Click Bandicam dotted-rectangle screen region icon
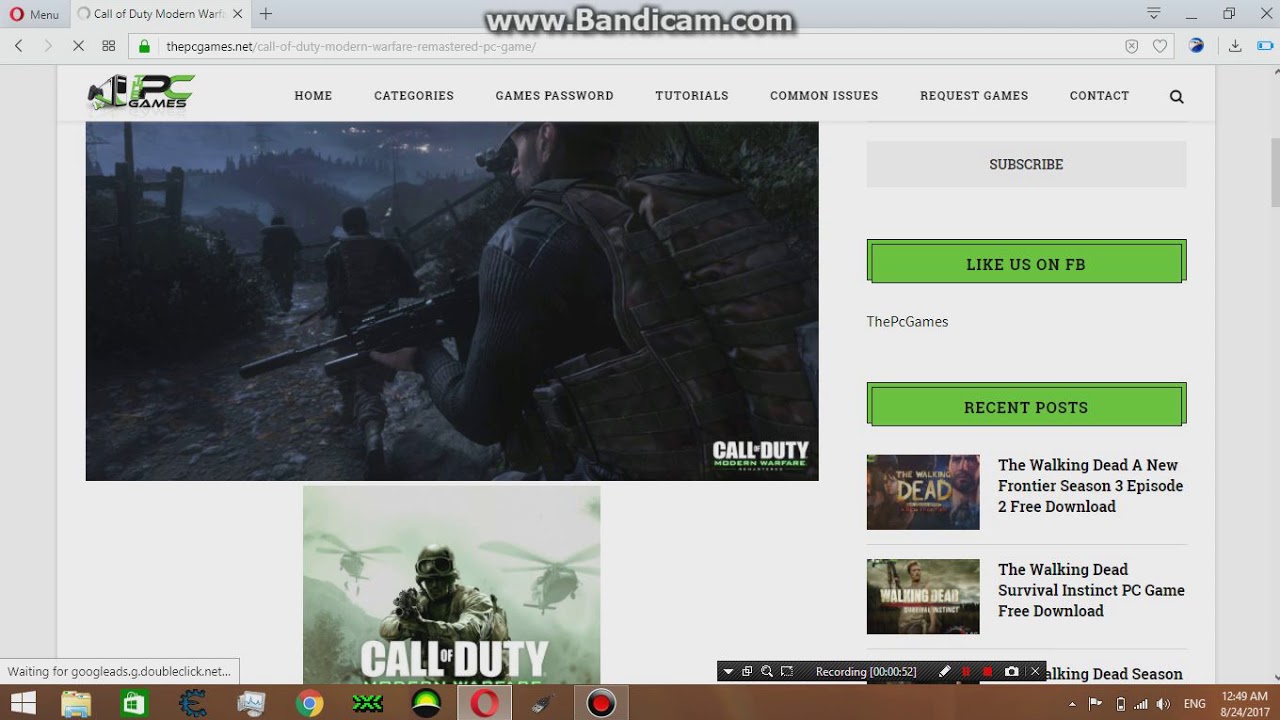Viewport: 1280px width, 720px height. point(787,672)
